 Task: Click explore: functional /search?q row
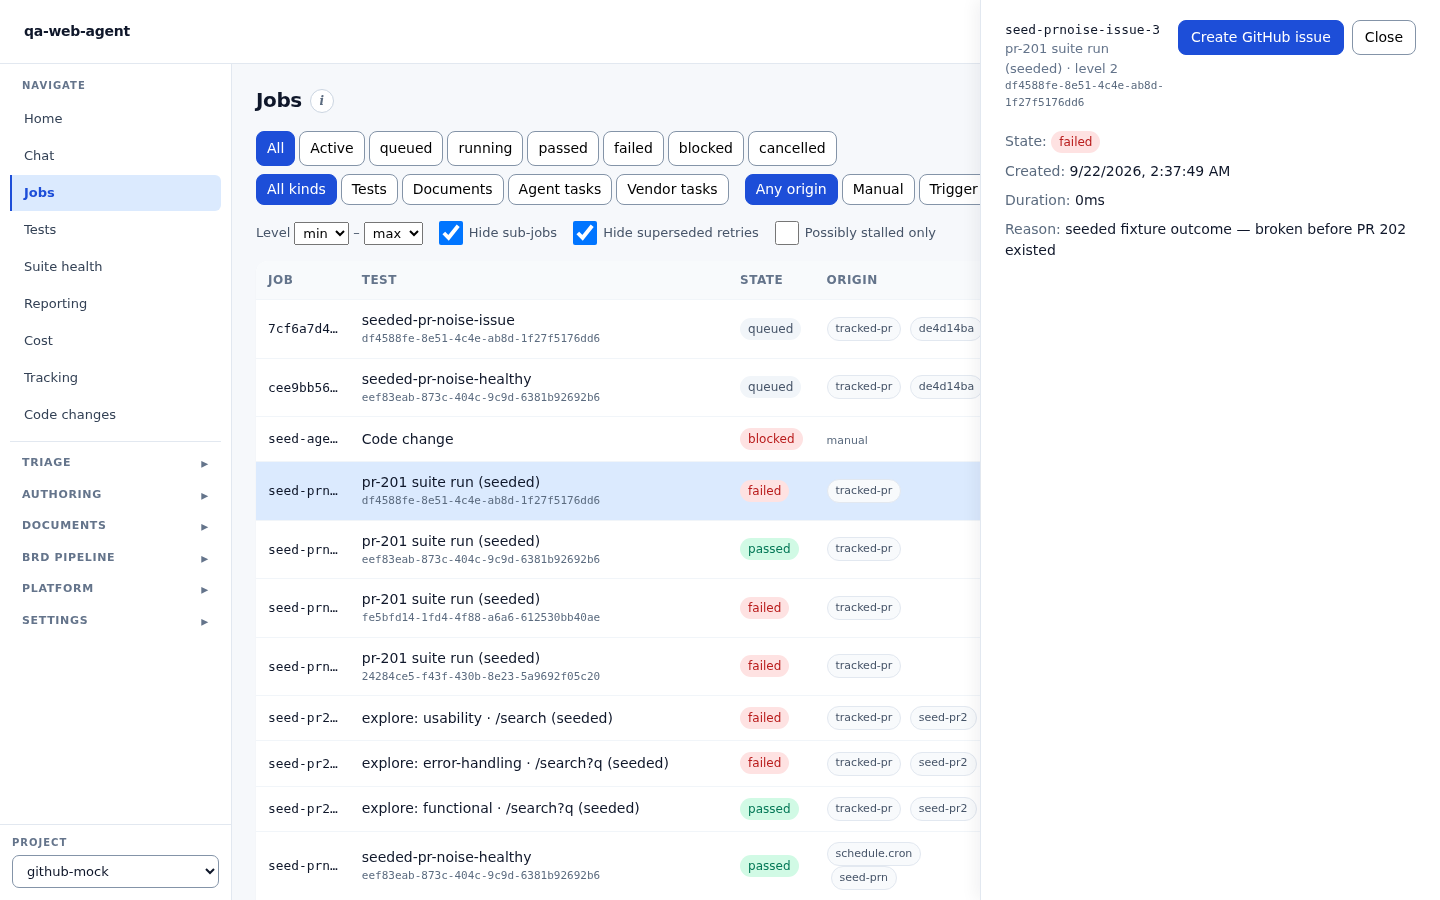coord(618,809)
